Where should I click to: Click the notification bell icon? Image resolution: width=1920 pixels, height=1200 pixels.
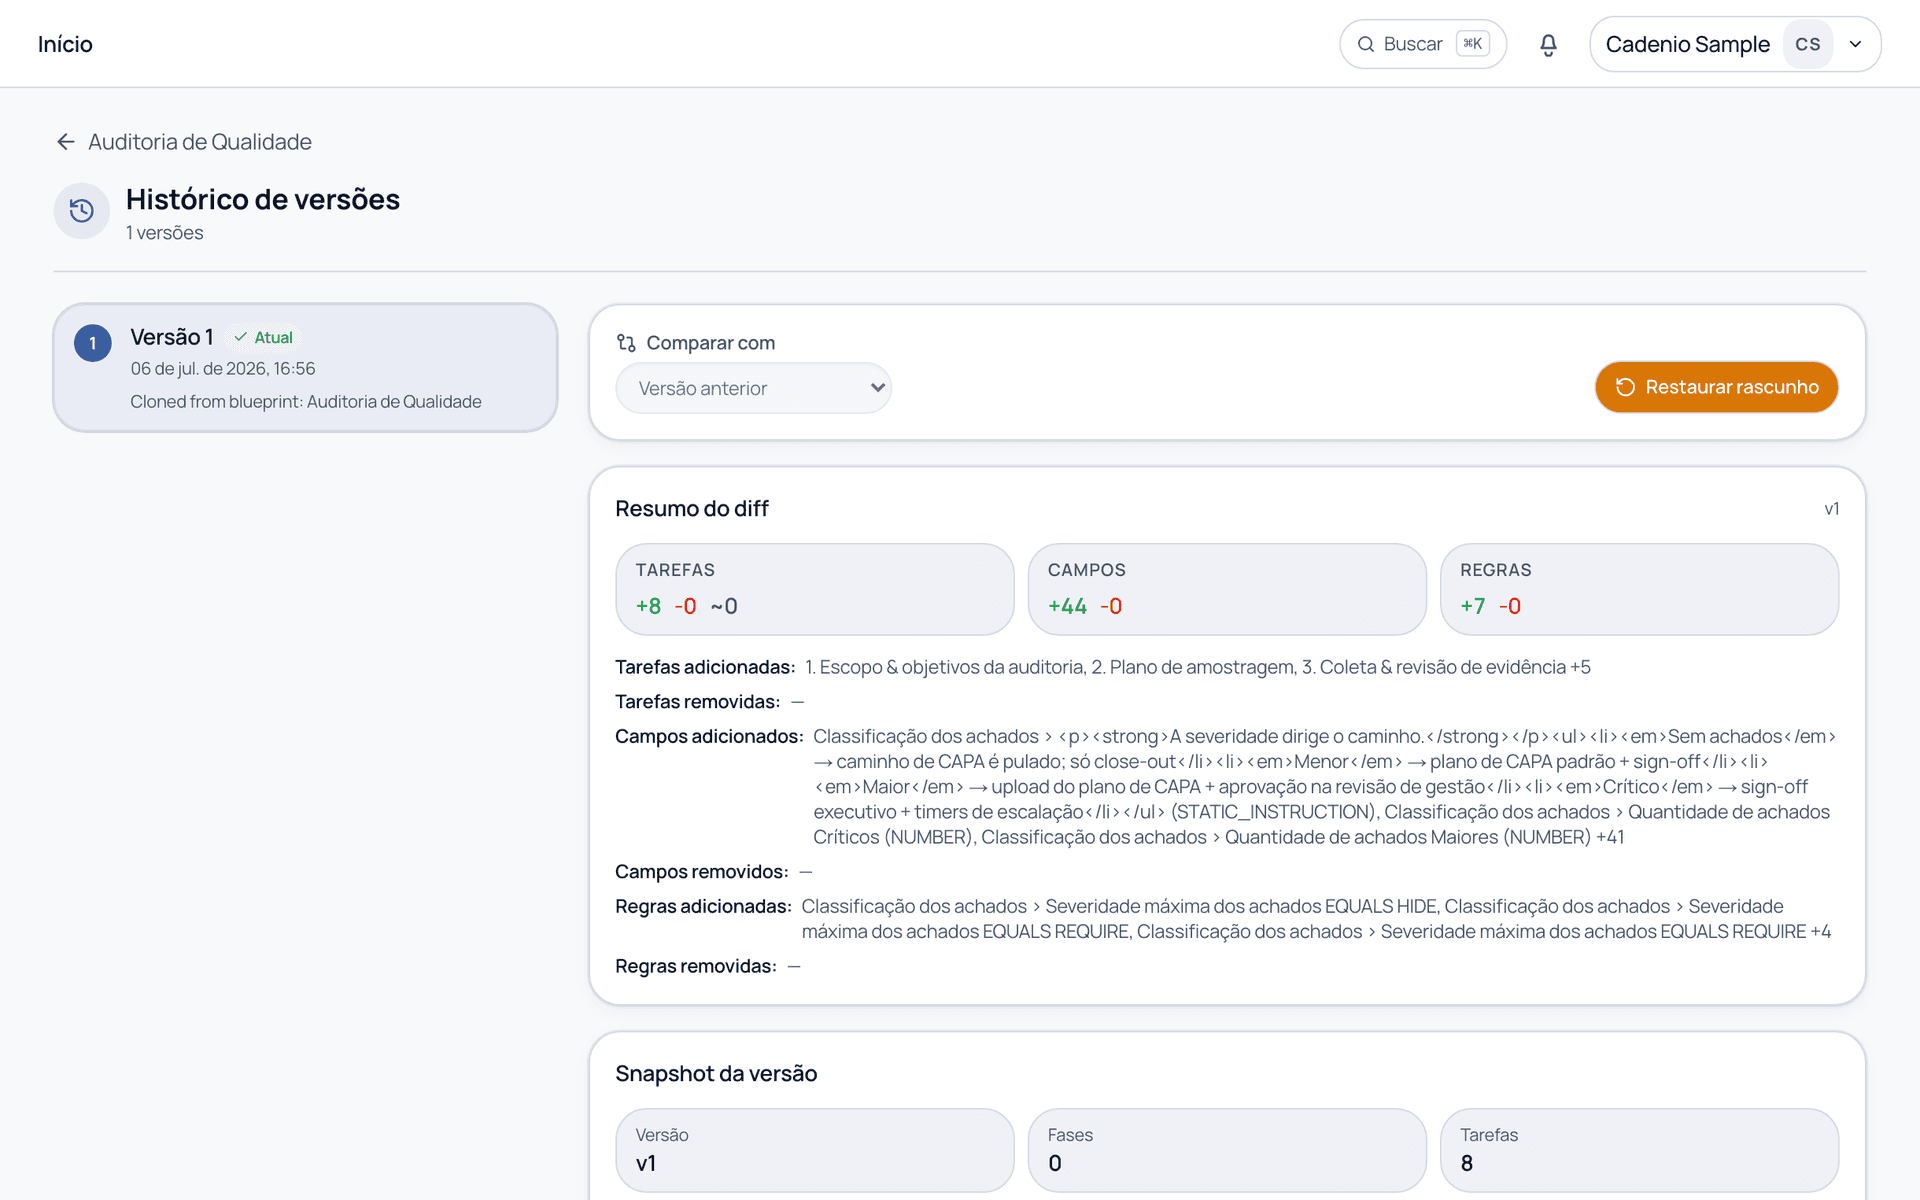click(x=1548, y=45)
